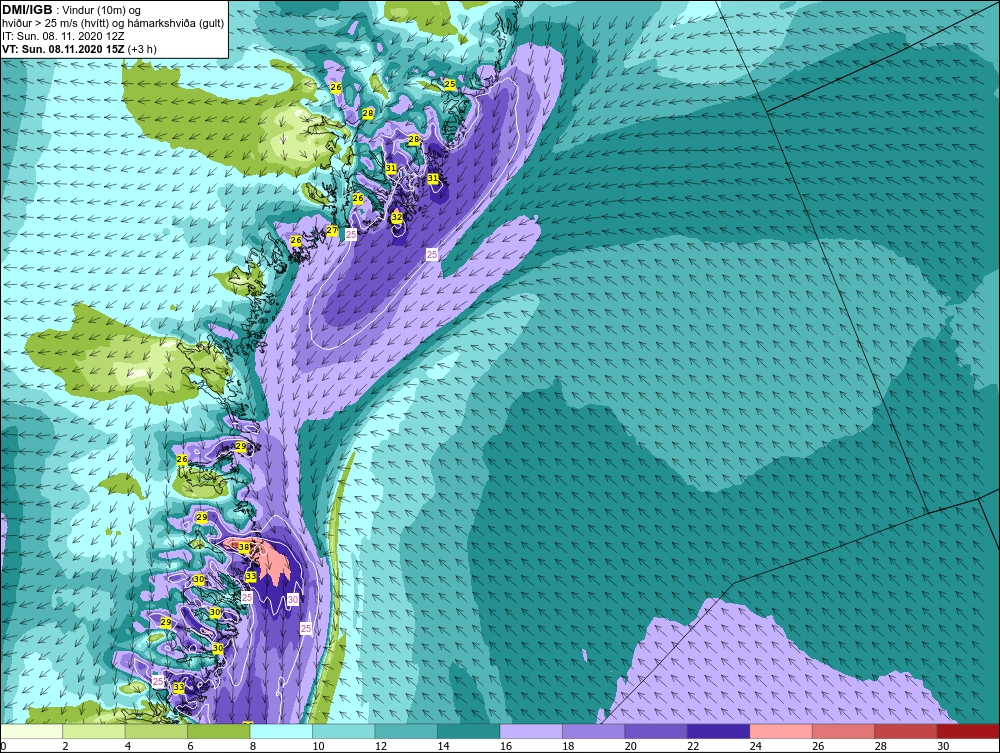The height and width of the screenshot is (753, 1000).
Task: Click the legend swatch between 4 and 6
Action: point(156,731)
